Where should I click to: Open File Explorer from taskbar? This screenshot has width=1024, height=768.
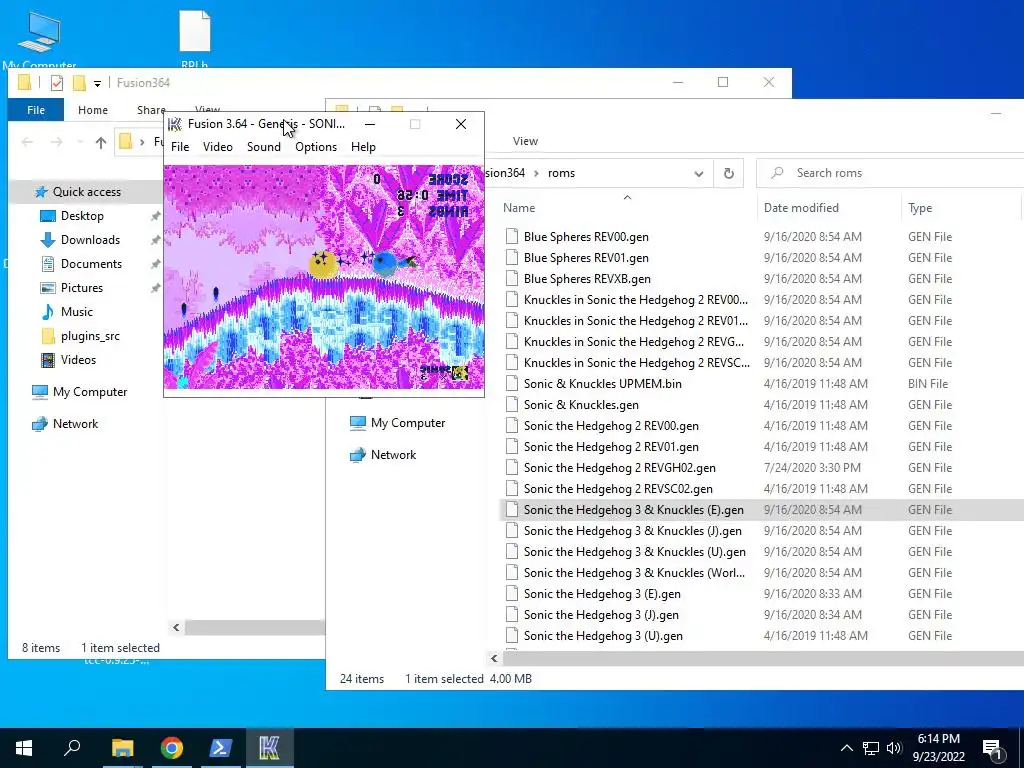(x=122, y=748)
